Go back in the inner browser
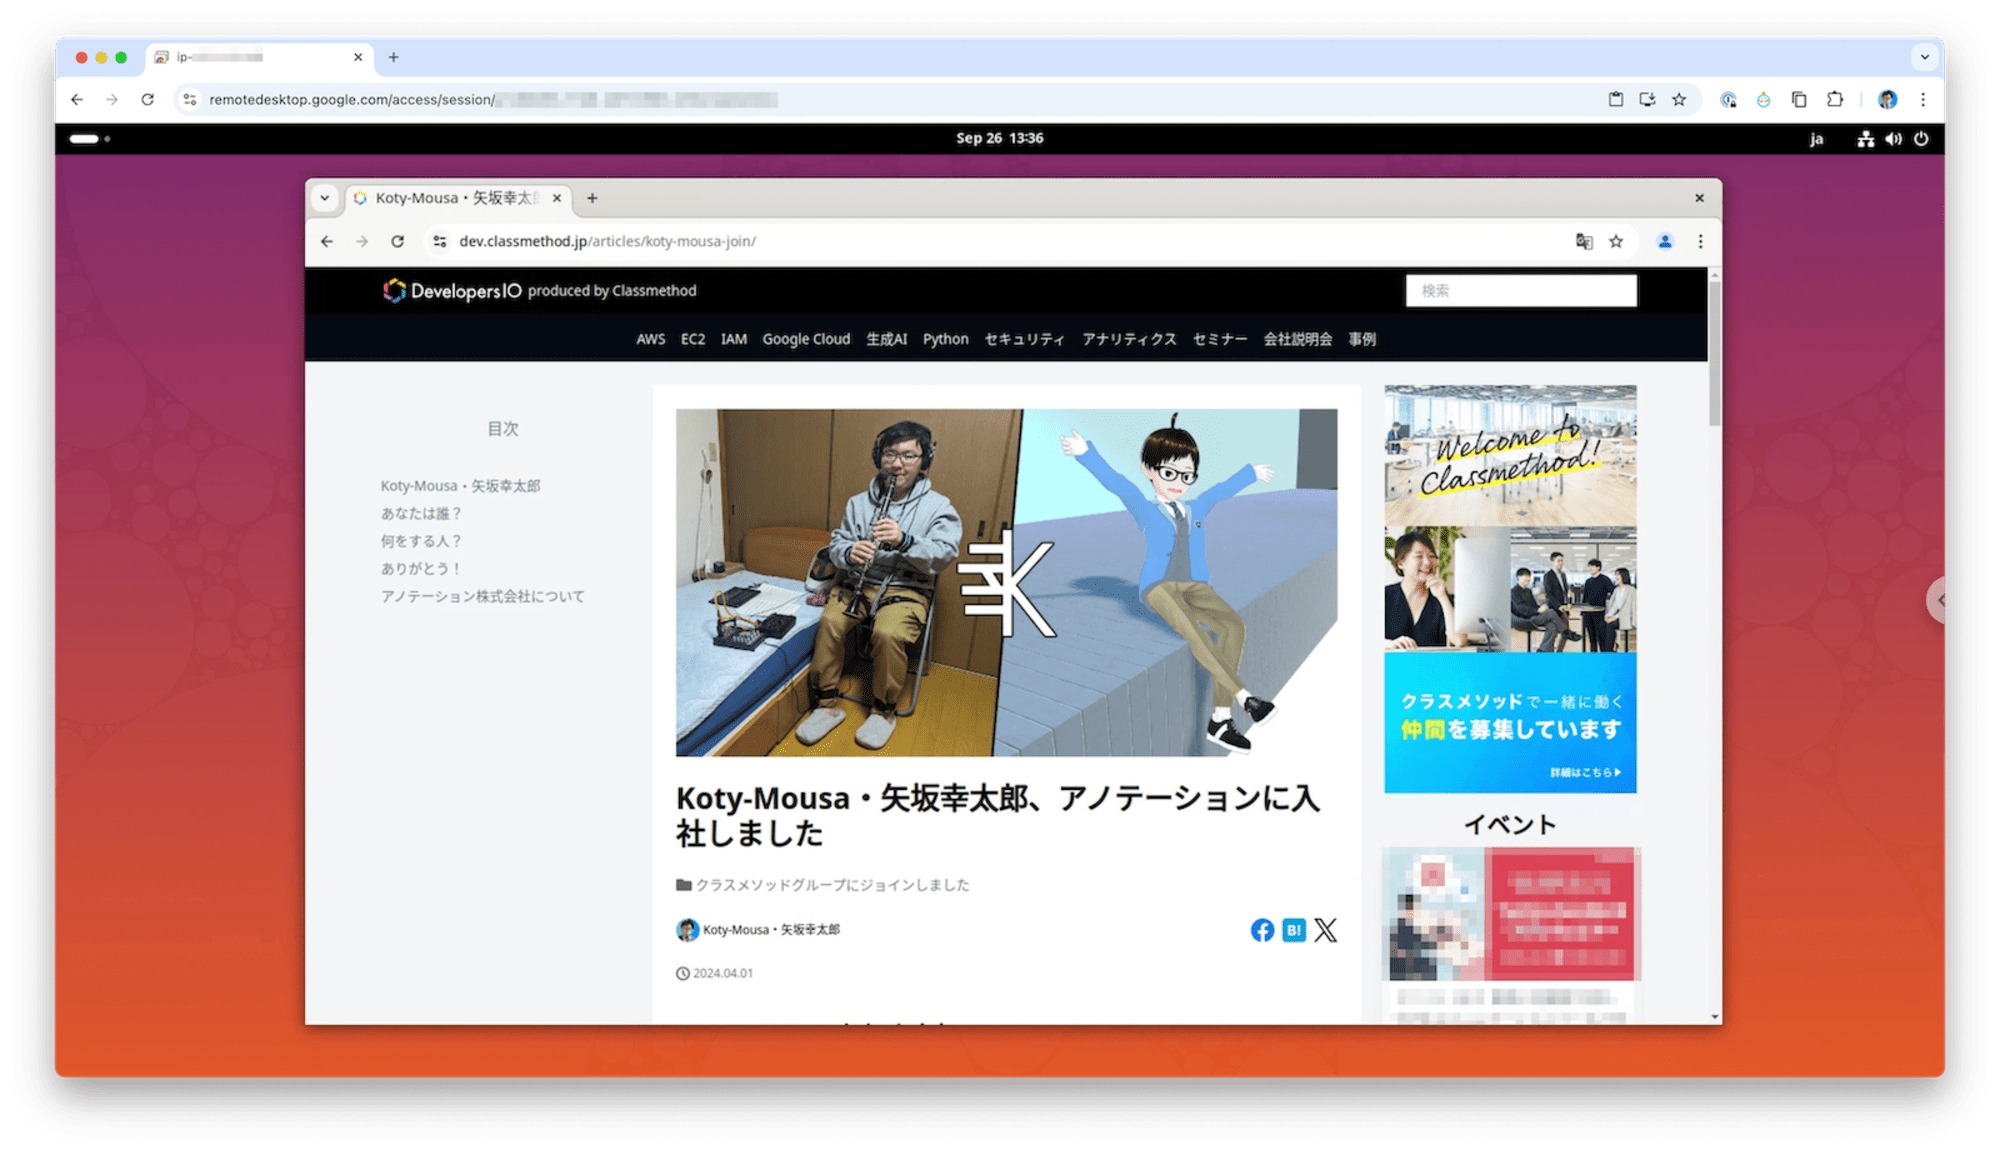Screen dimensions: 2000x1150 click(327, 241)
